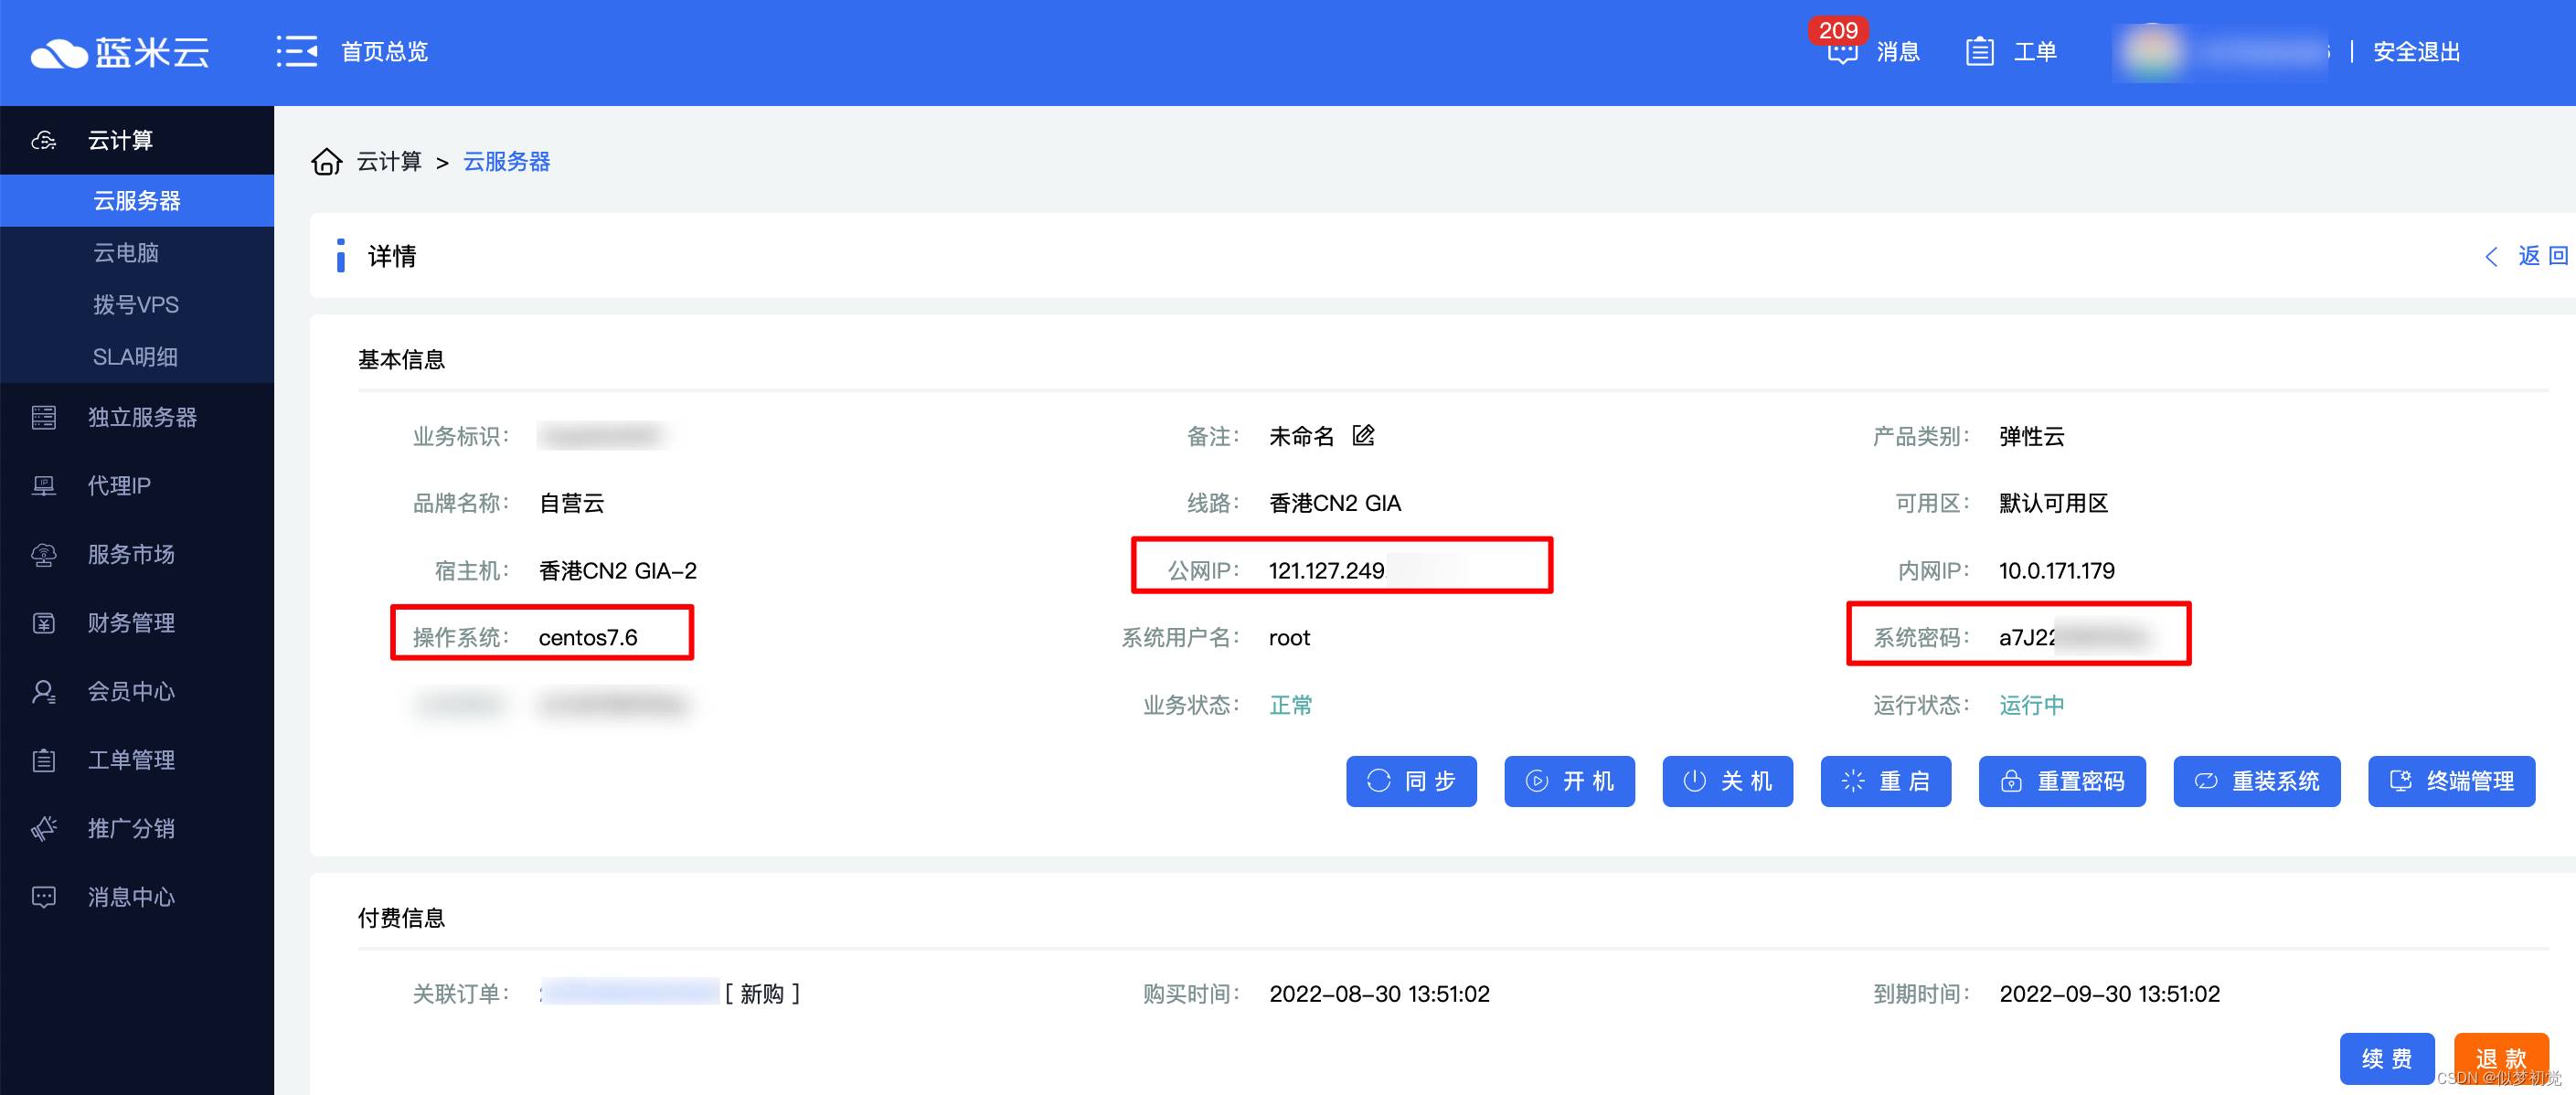Image resolution: width=2576 pixels, height=1095 pixels.
Task: Expand the 独立服务器 sidebar menu
Action: pyautogui.click(x=142, y=417)
